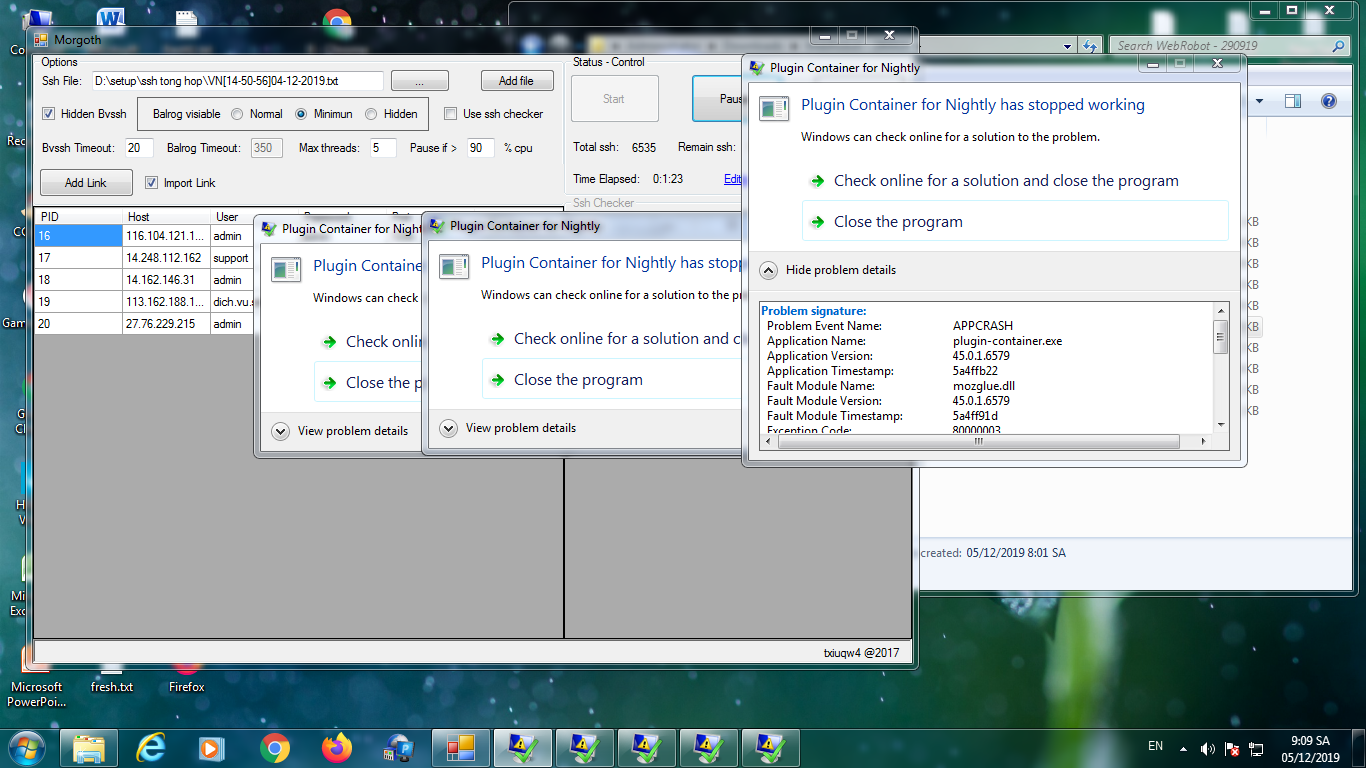Click the front crash dialog's title bar icon
The image size is (1366, 768).
point(757,68)
